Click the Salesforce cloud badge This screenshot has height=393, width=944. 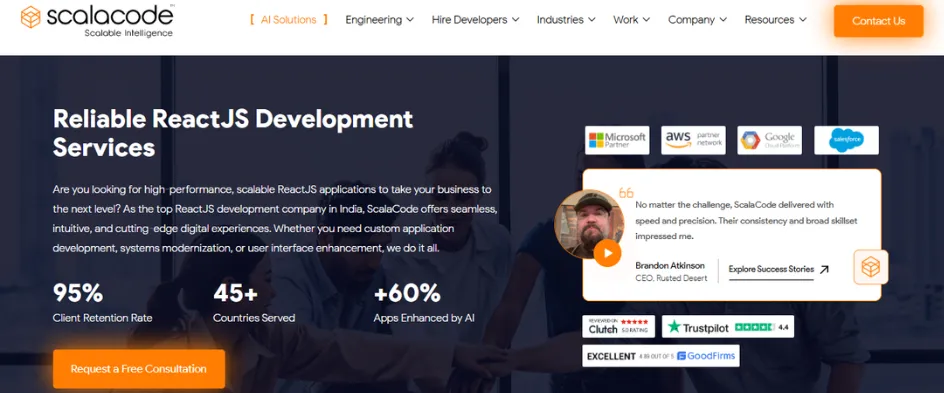pyautogui.click(x=846, y=140)
